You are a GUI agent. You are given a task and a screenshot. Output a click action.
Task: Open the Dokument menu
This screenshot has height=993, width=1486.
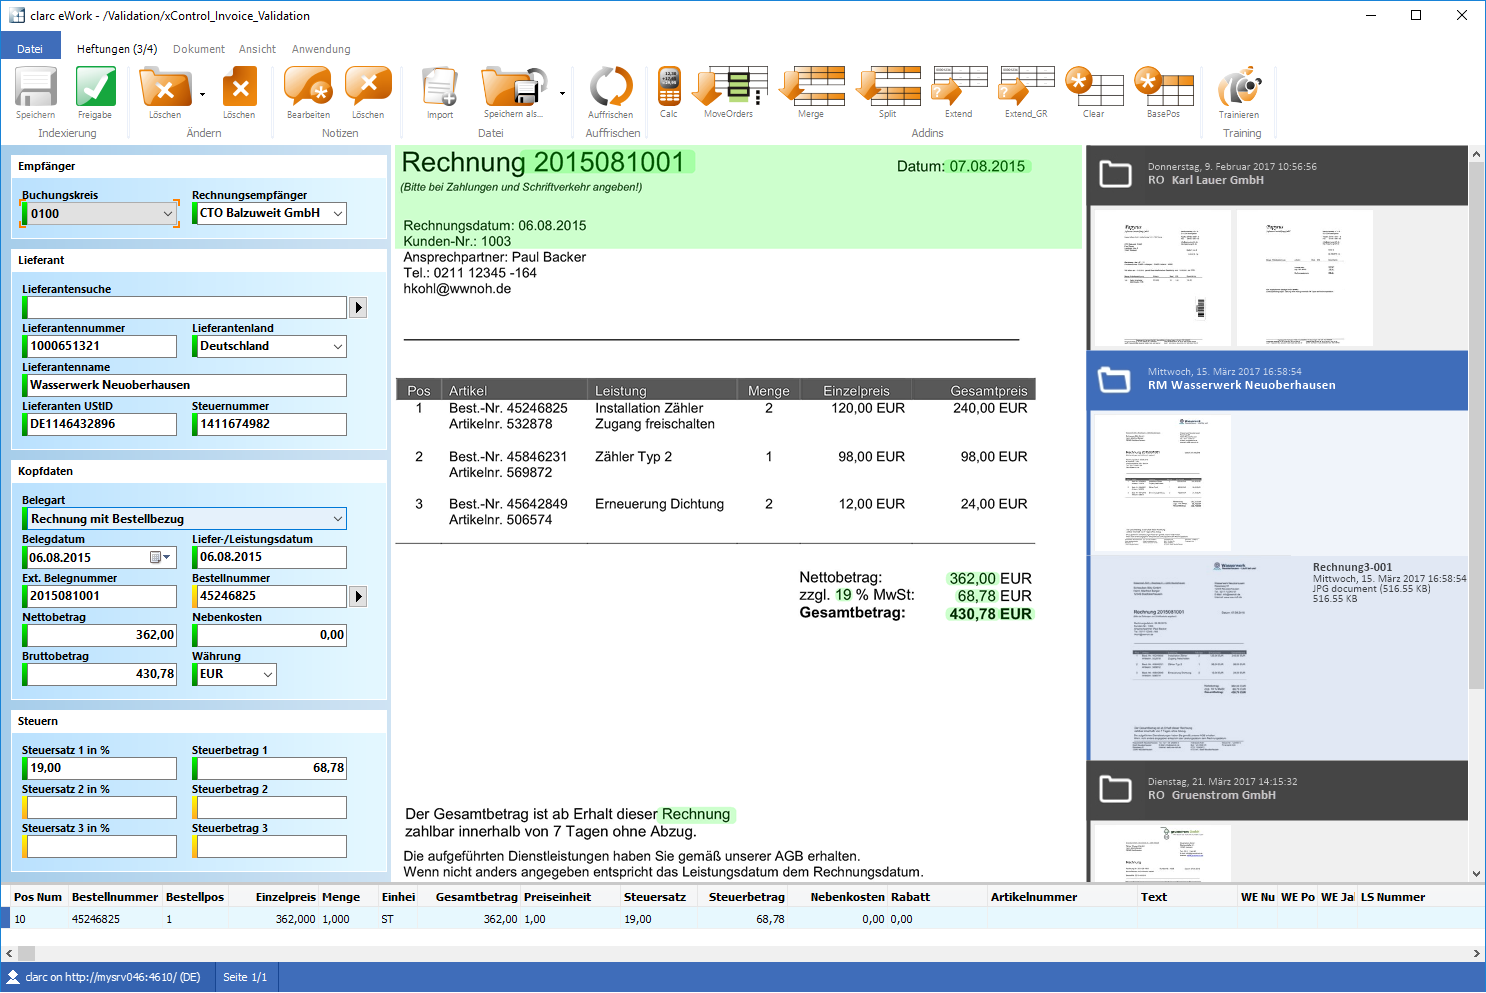point(198,49)
